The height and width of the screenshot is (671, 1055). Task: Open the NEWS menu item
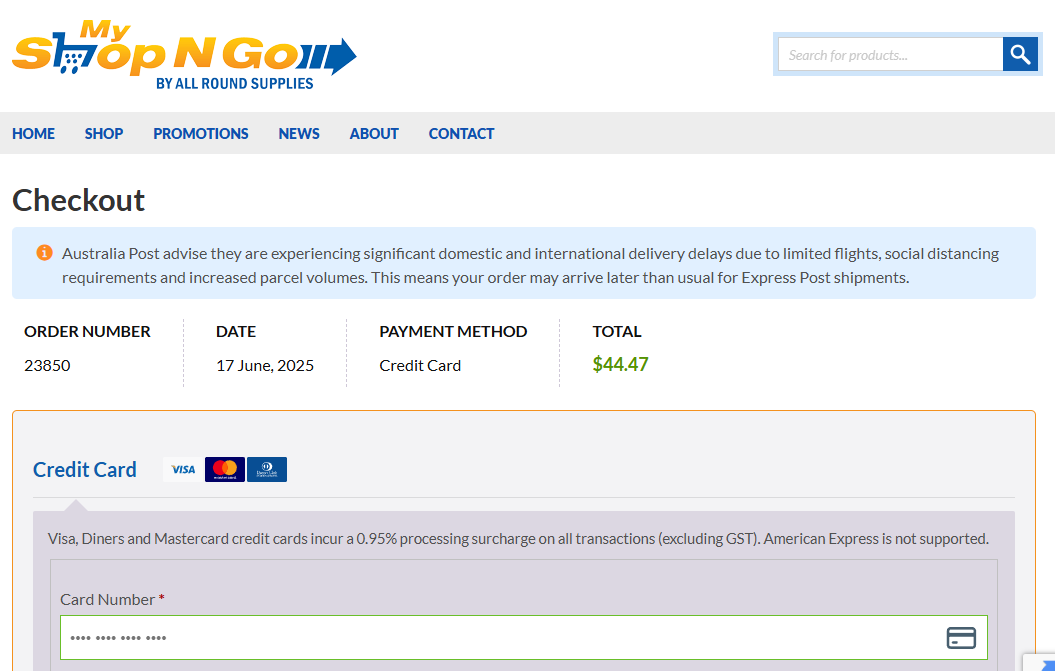pyautogui.click(x=299, y=133)
